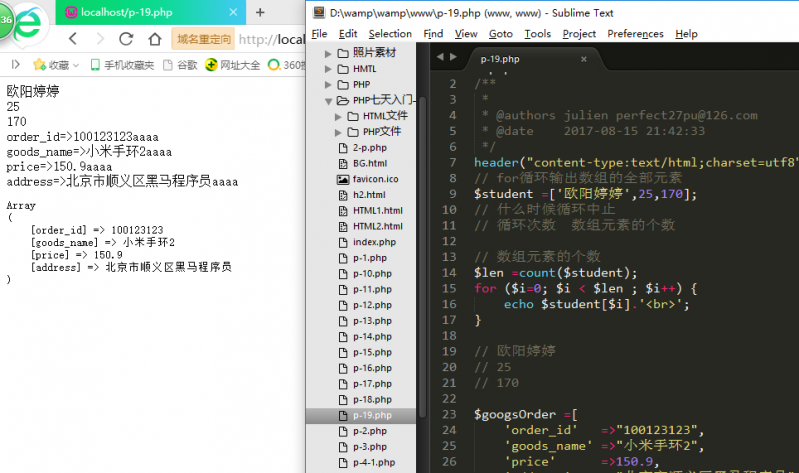The image size is (799, 473).
Task: Click the 域名重定向 button
Action: 203,39
